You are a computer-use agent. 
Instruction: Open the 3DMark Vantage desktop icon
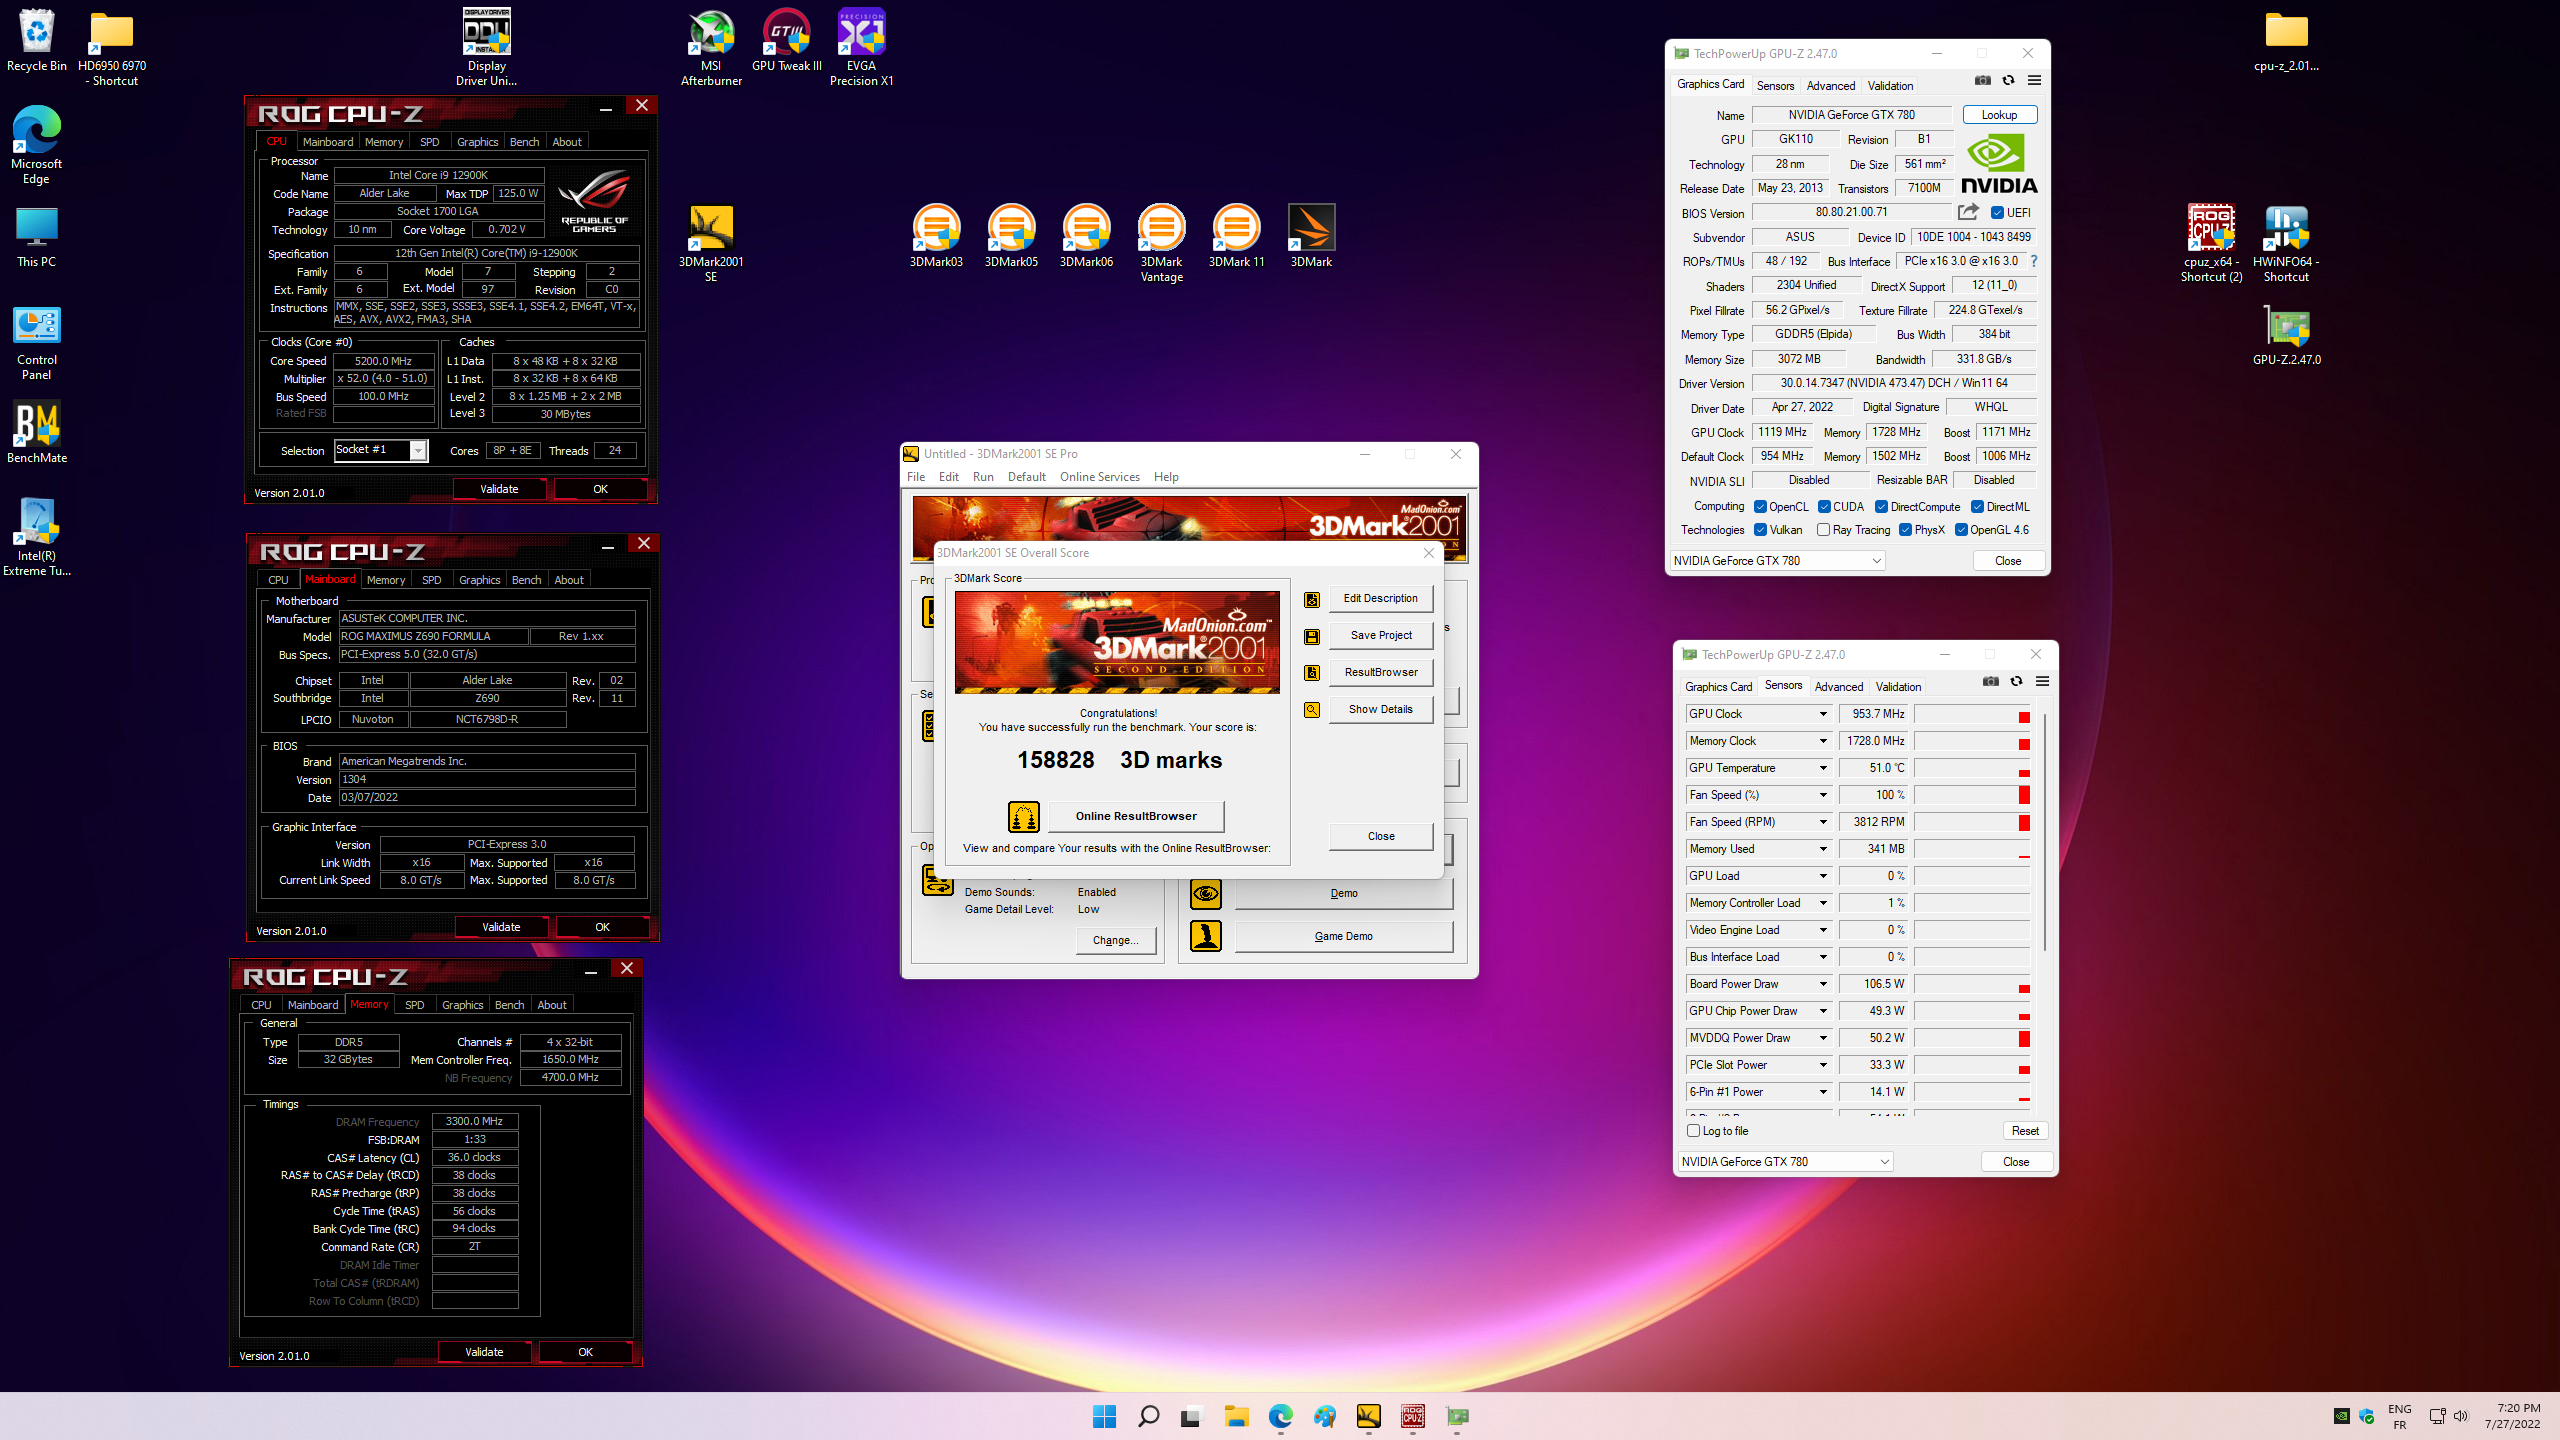[x=1161, y=244]
